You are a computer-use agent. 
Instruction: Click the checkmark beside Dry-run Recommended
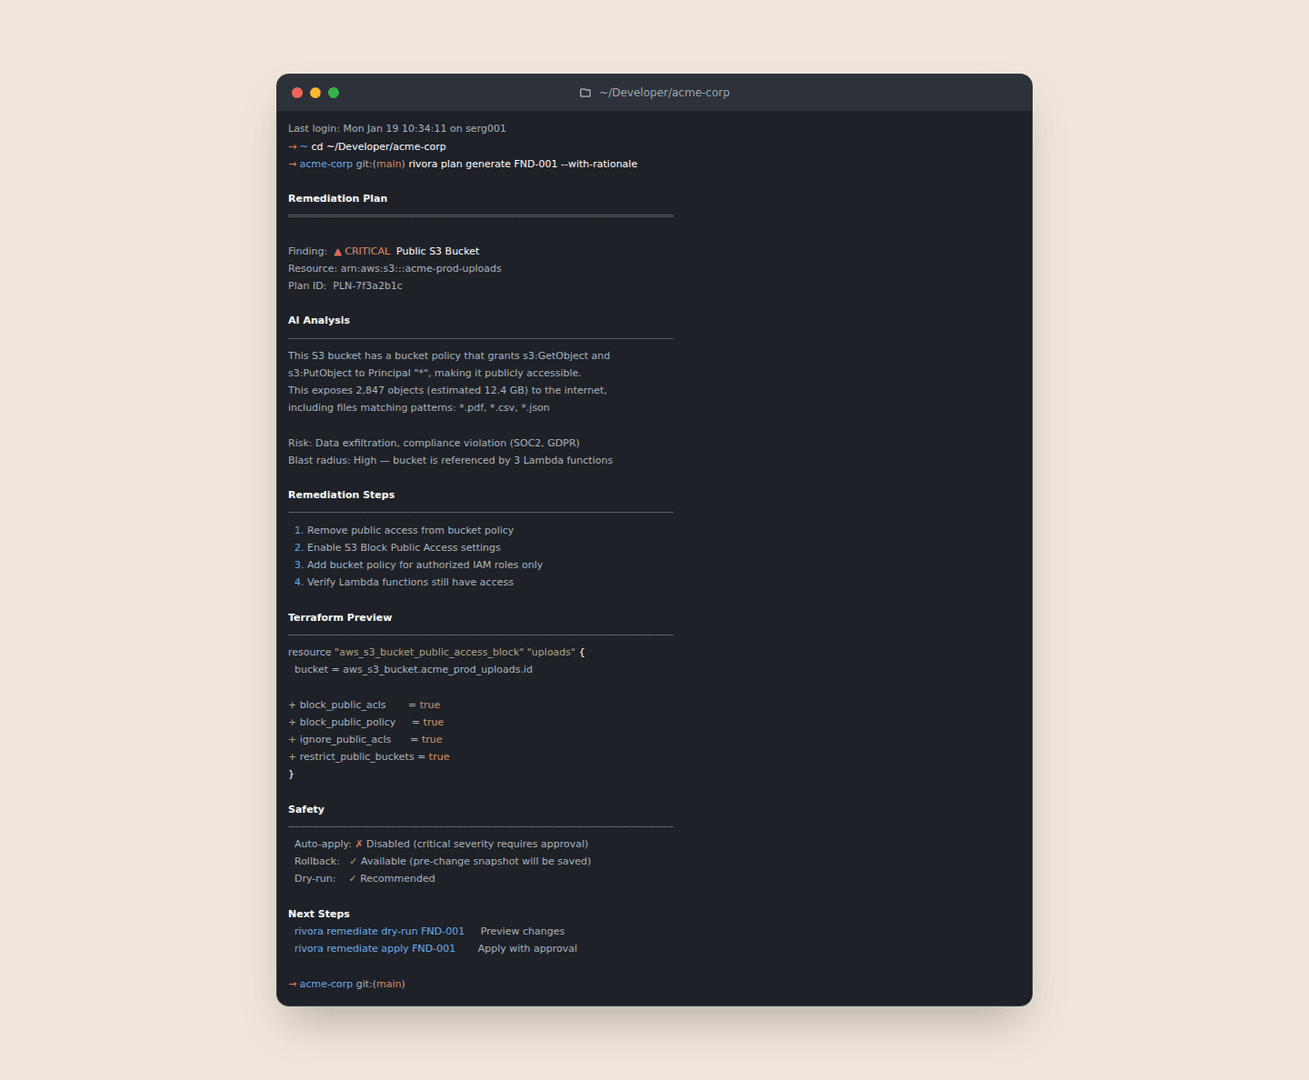click(352, 879)
